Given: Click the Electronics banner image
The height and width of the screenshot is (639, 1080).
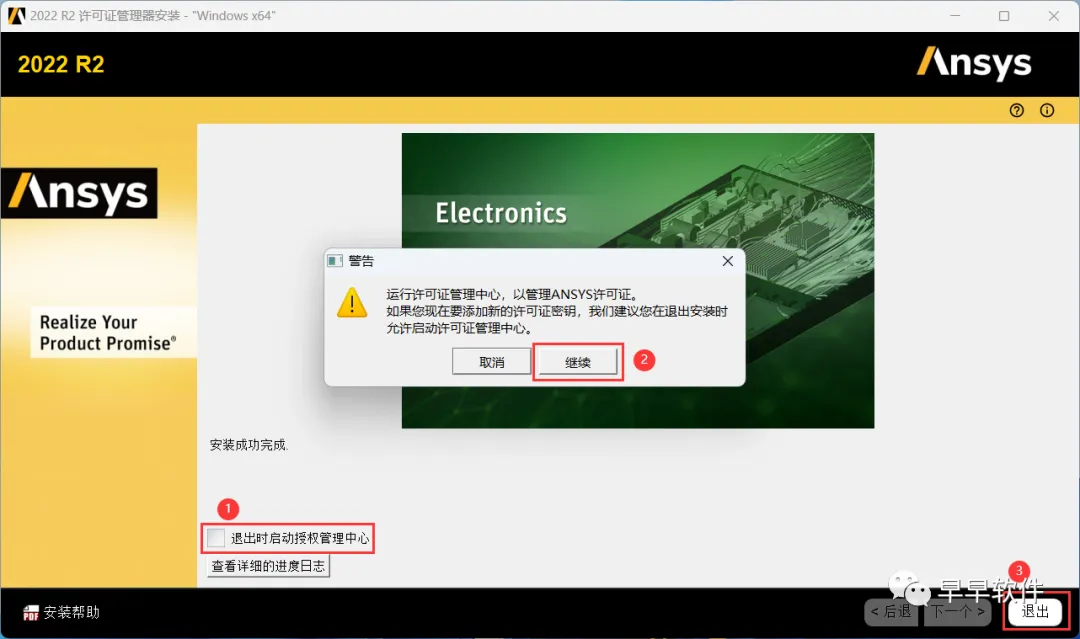Looking at the screenshot, I should click(x=638, y=280).
